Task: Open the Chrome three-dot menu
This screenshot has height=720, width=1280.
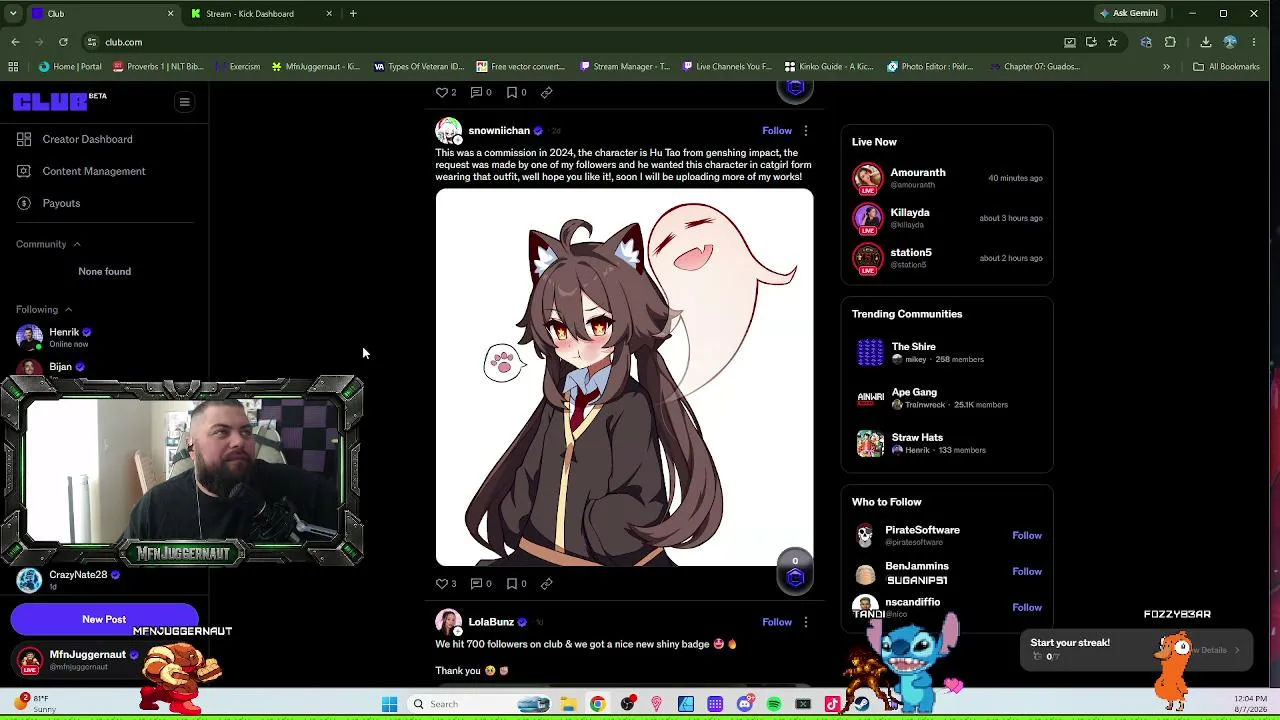Action: (1254, 42)
